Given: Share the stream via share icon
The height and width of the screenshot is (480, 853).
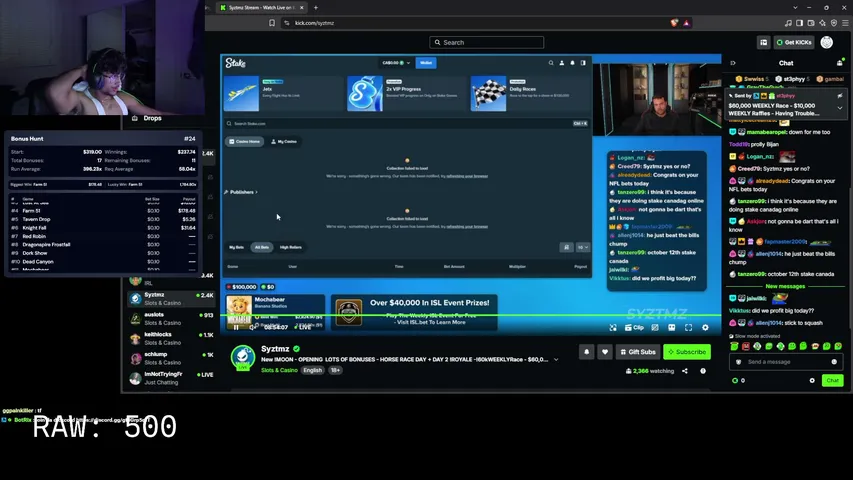Looking at the screenshot, I should [x=685, y=371].
